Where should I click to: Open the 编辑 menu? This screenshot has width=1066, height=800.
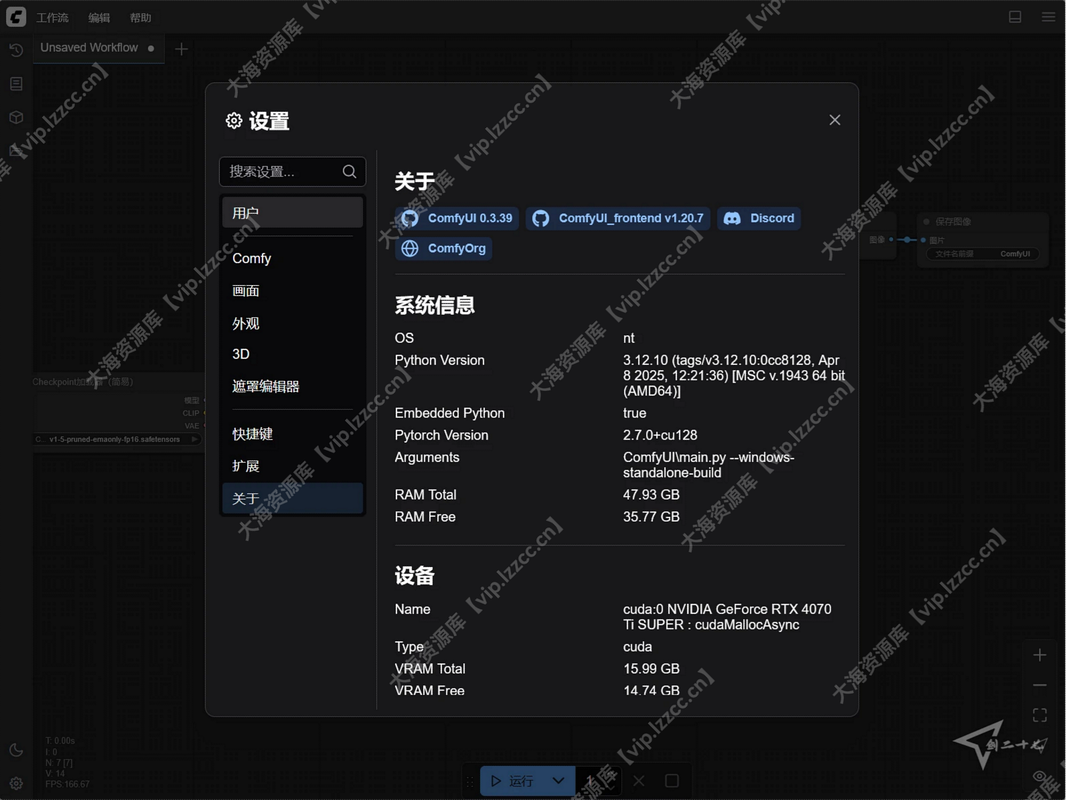coord(99,18)
